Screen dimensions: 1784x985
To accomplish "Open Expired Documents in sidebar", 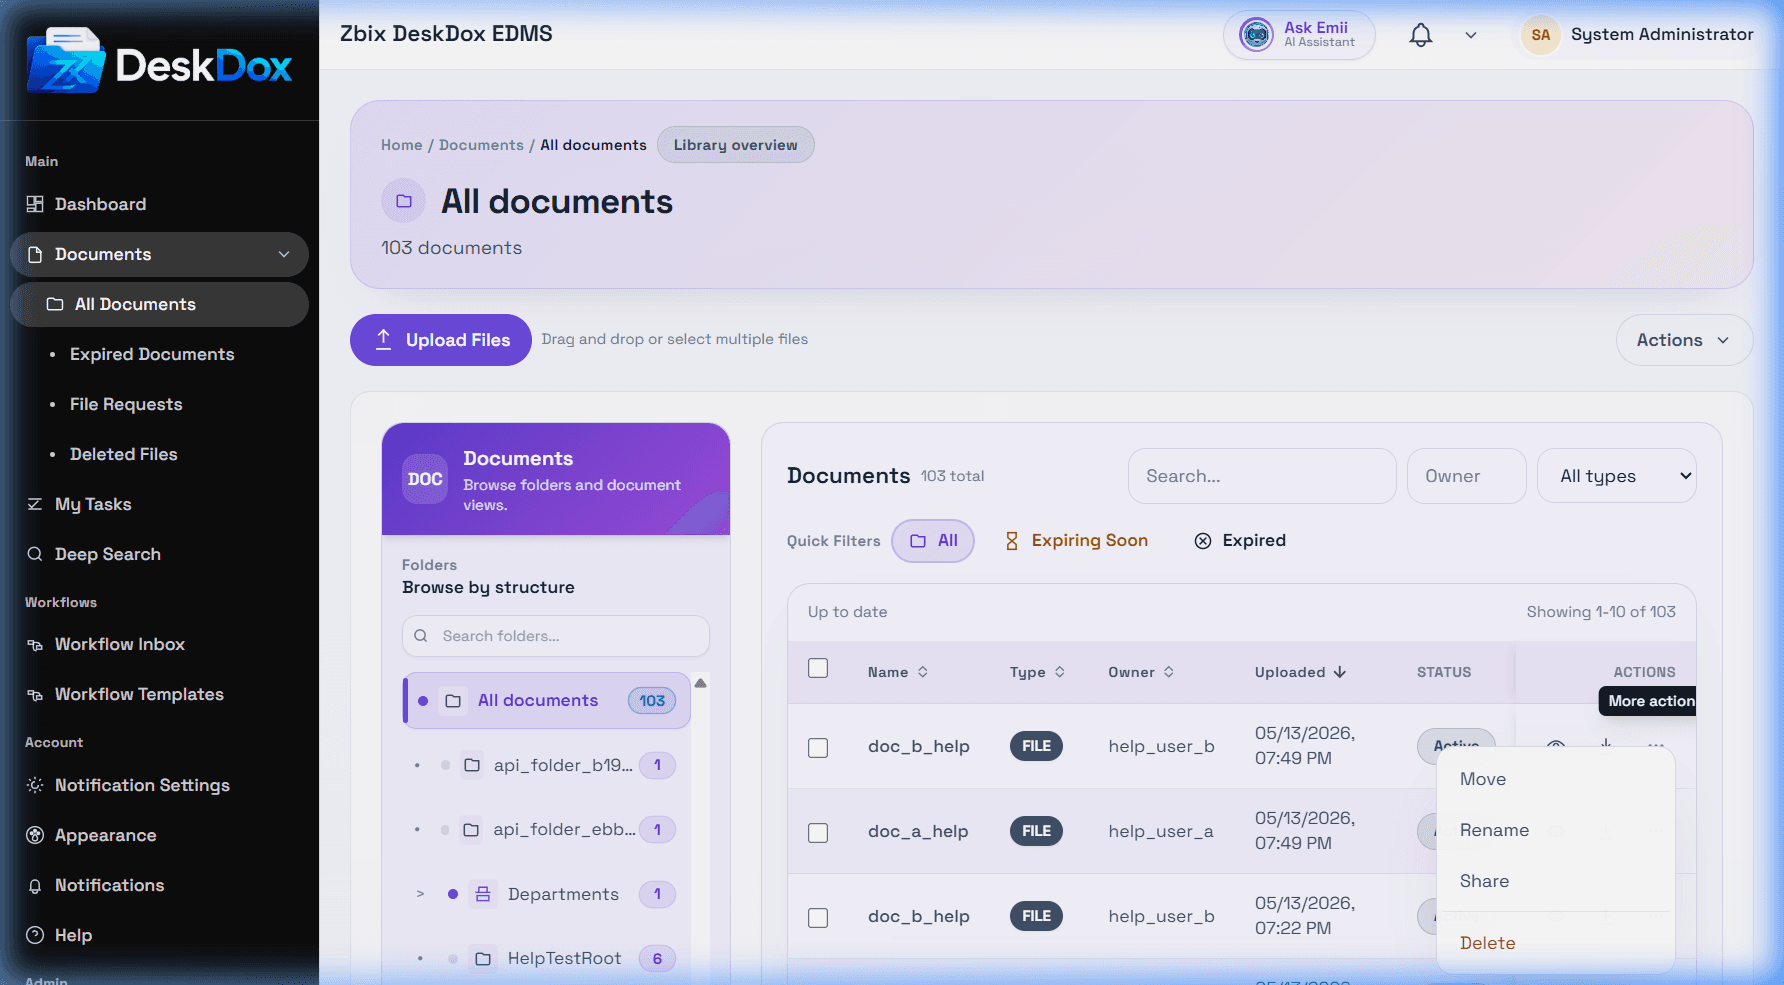I will point(152,354).
